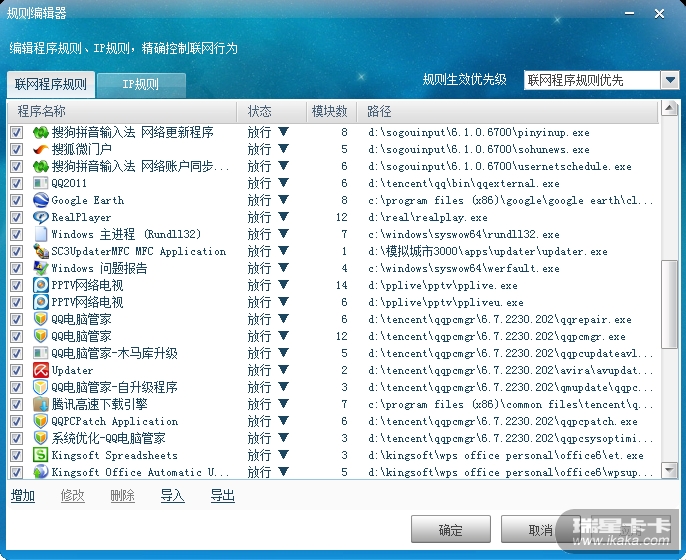Click the Kingsoft Office Automatic Update icon
Image resolution: width=686 pixels, height=560 pixels.
click(41, 472)
